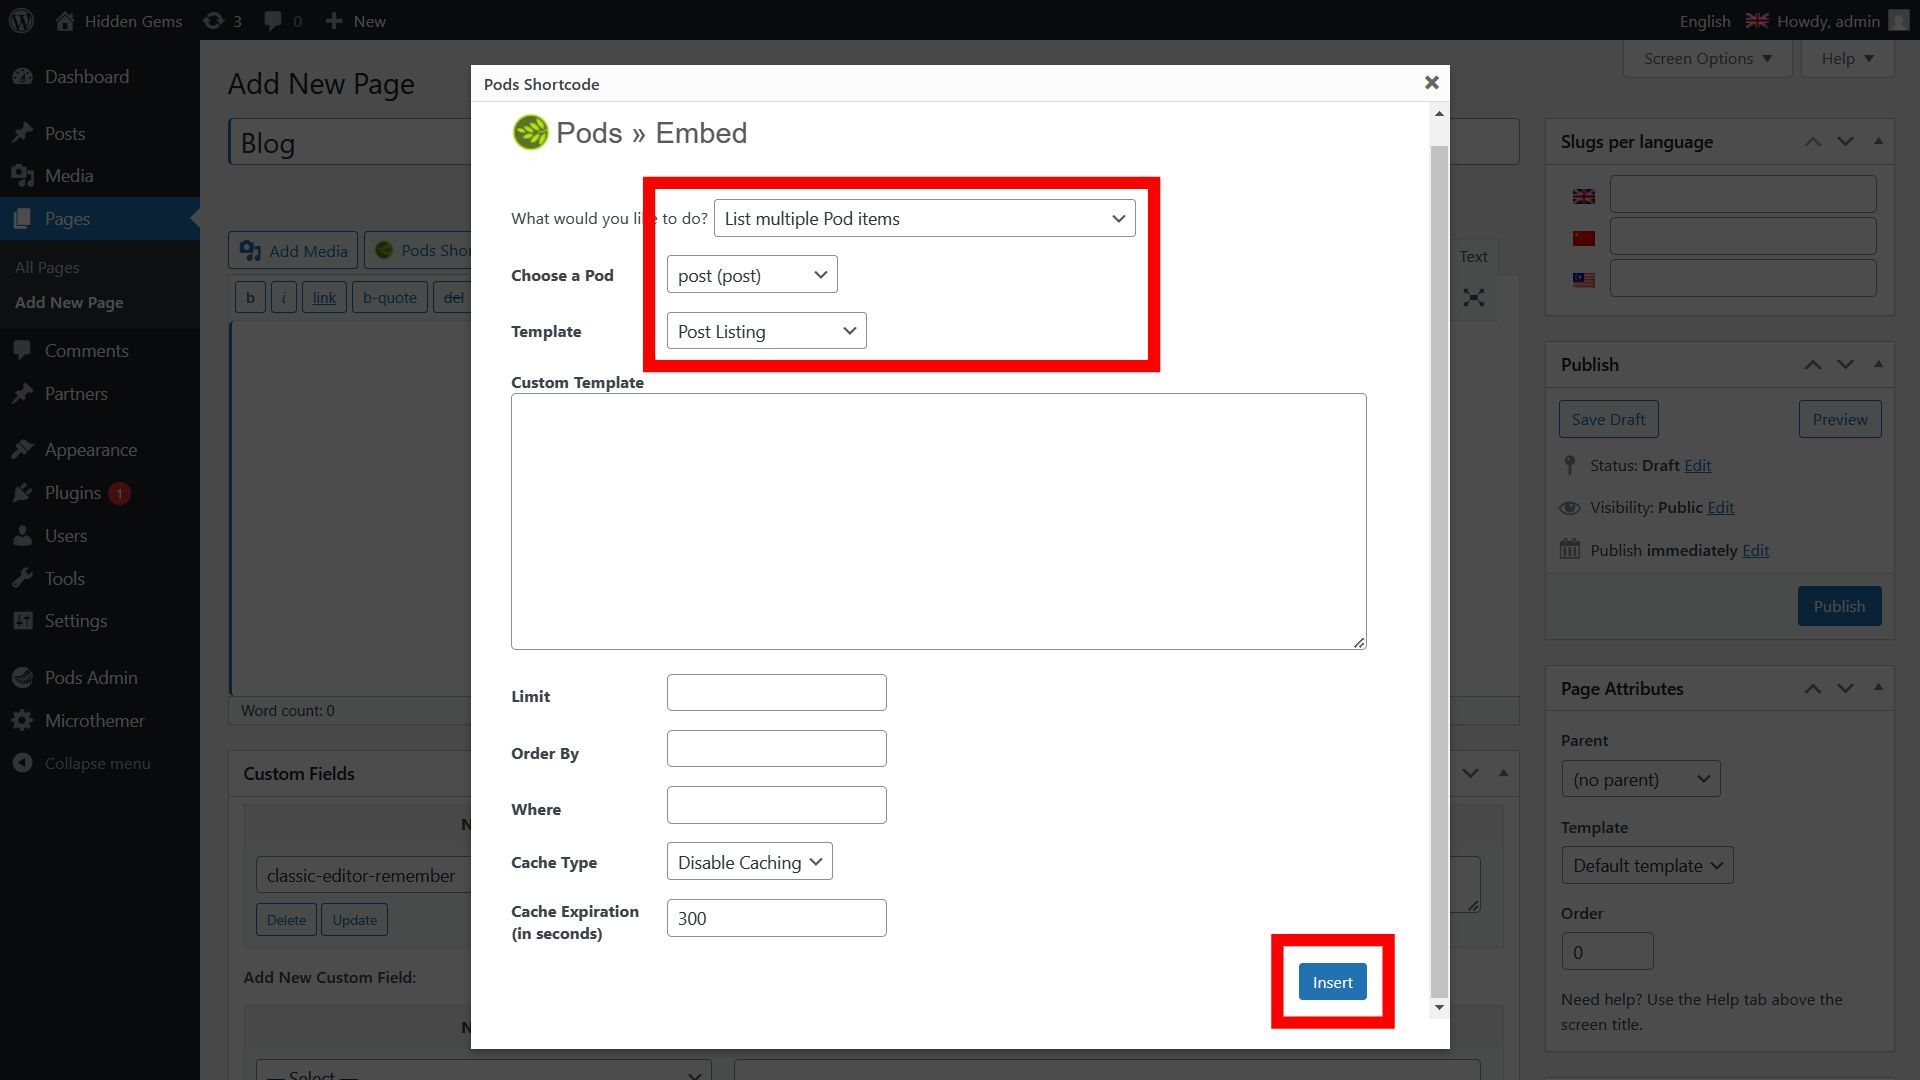The height and width of the screenshot is (1080, 1920).
Task: Click the dialog scrollbar up arrow
Action: [1439, 114]
